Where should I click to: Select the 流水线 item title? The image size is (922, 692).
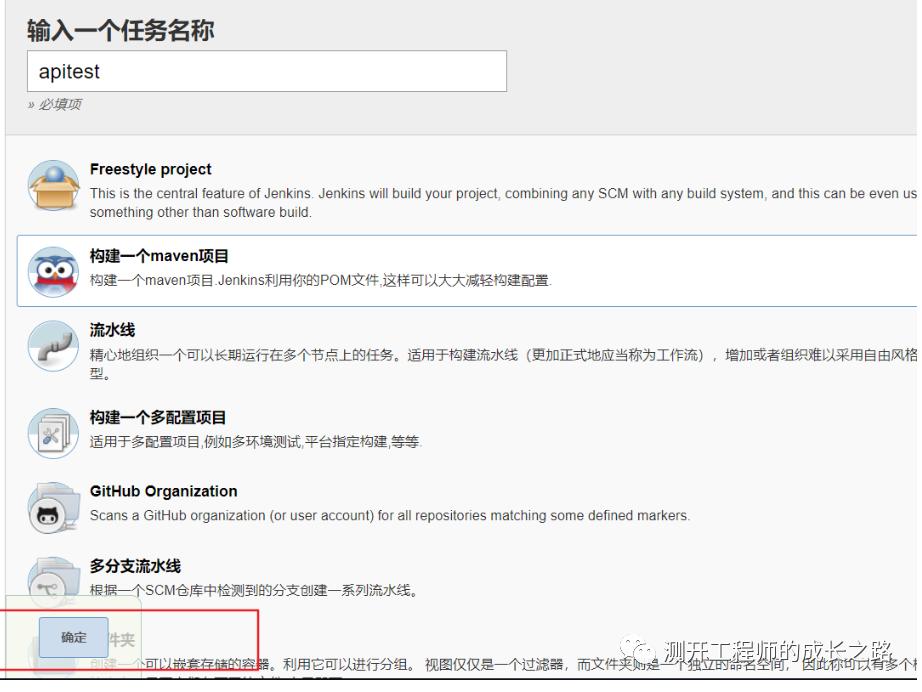click(112, 330)
